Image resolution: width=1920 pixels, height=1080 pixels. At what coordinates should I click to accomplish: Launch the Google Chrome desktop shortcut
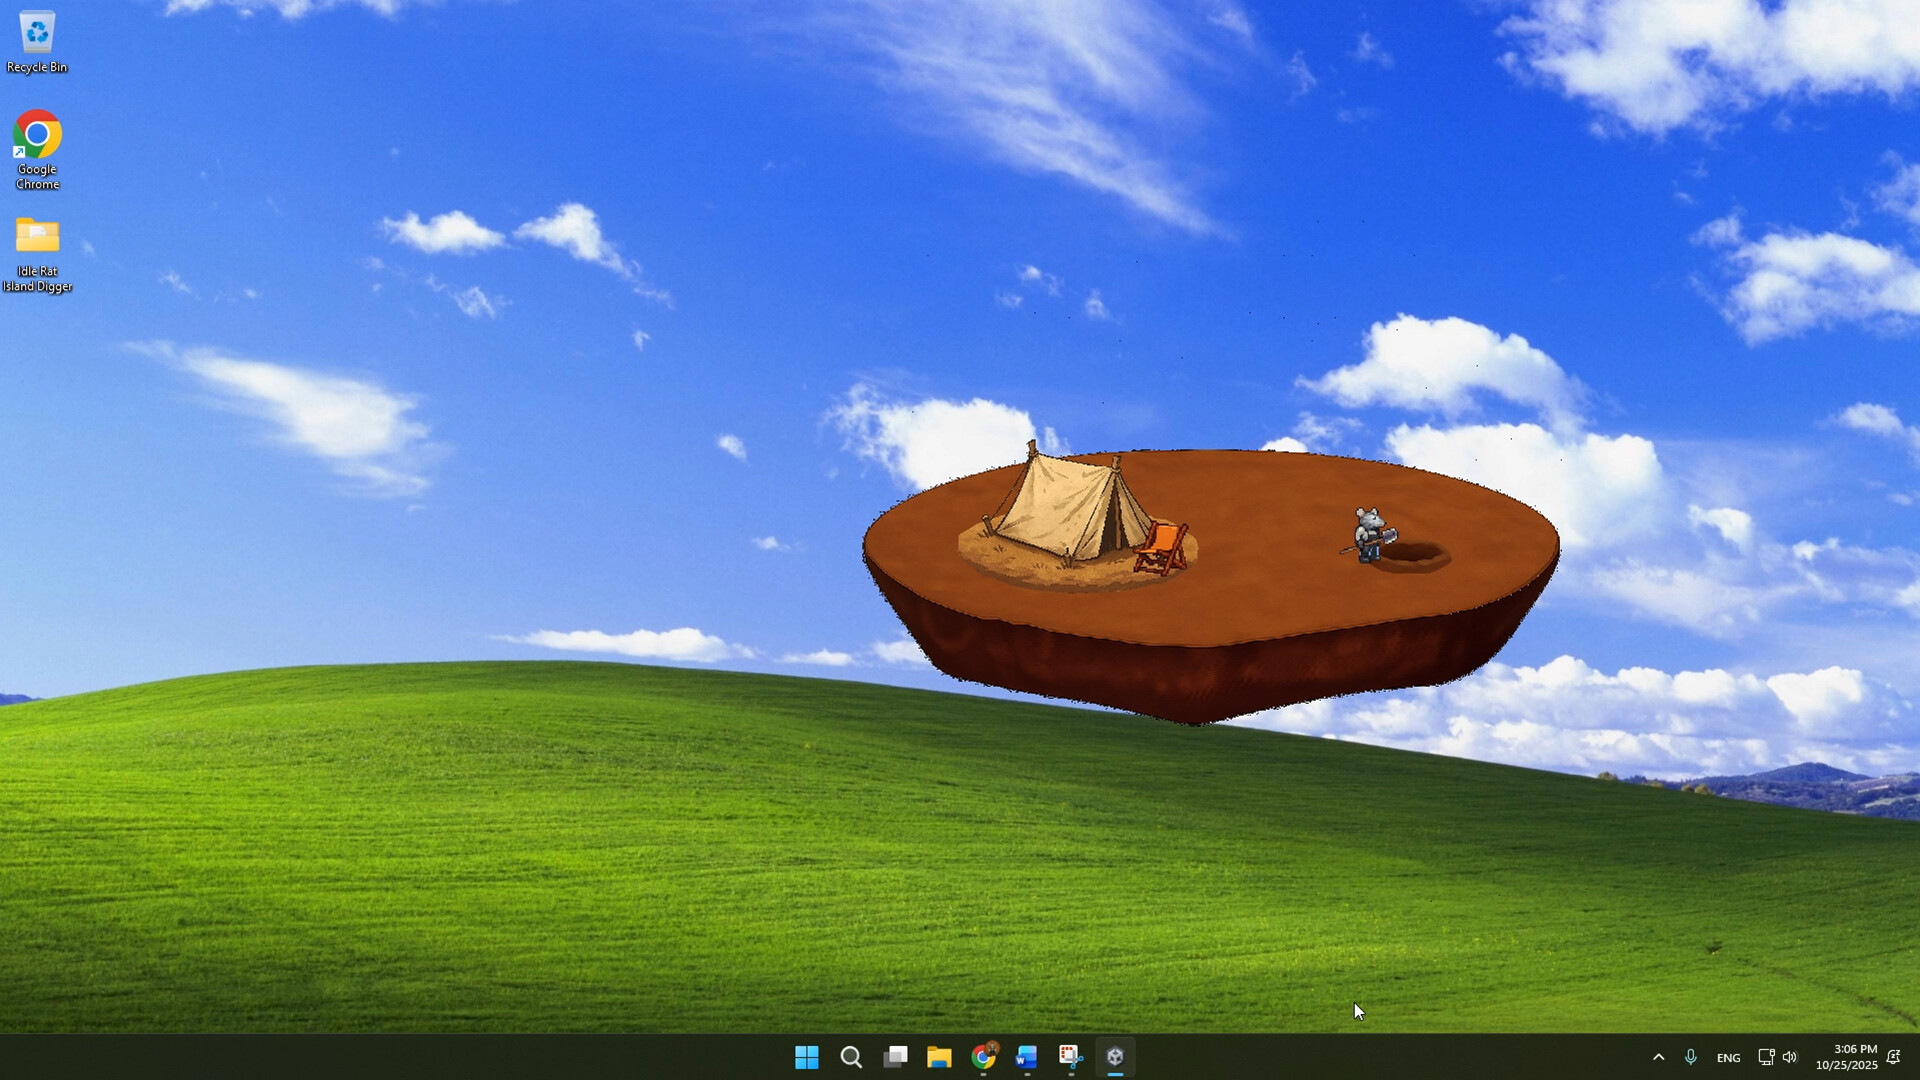(x=37, y=135)
